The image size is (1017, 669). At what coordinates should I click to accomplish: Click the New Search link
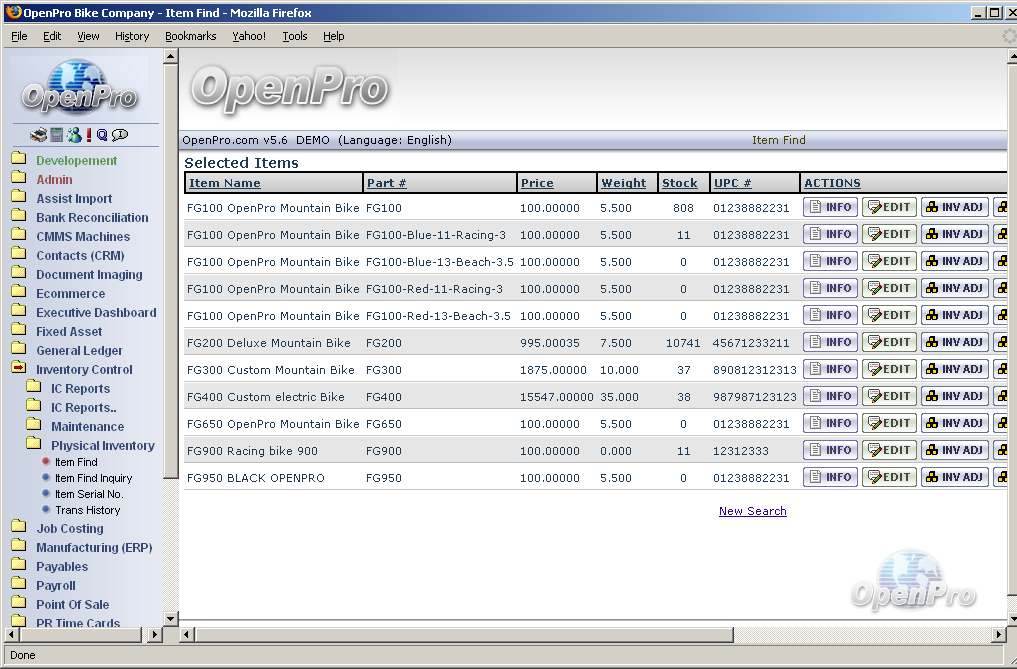[x=752, y=511]
